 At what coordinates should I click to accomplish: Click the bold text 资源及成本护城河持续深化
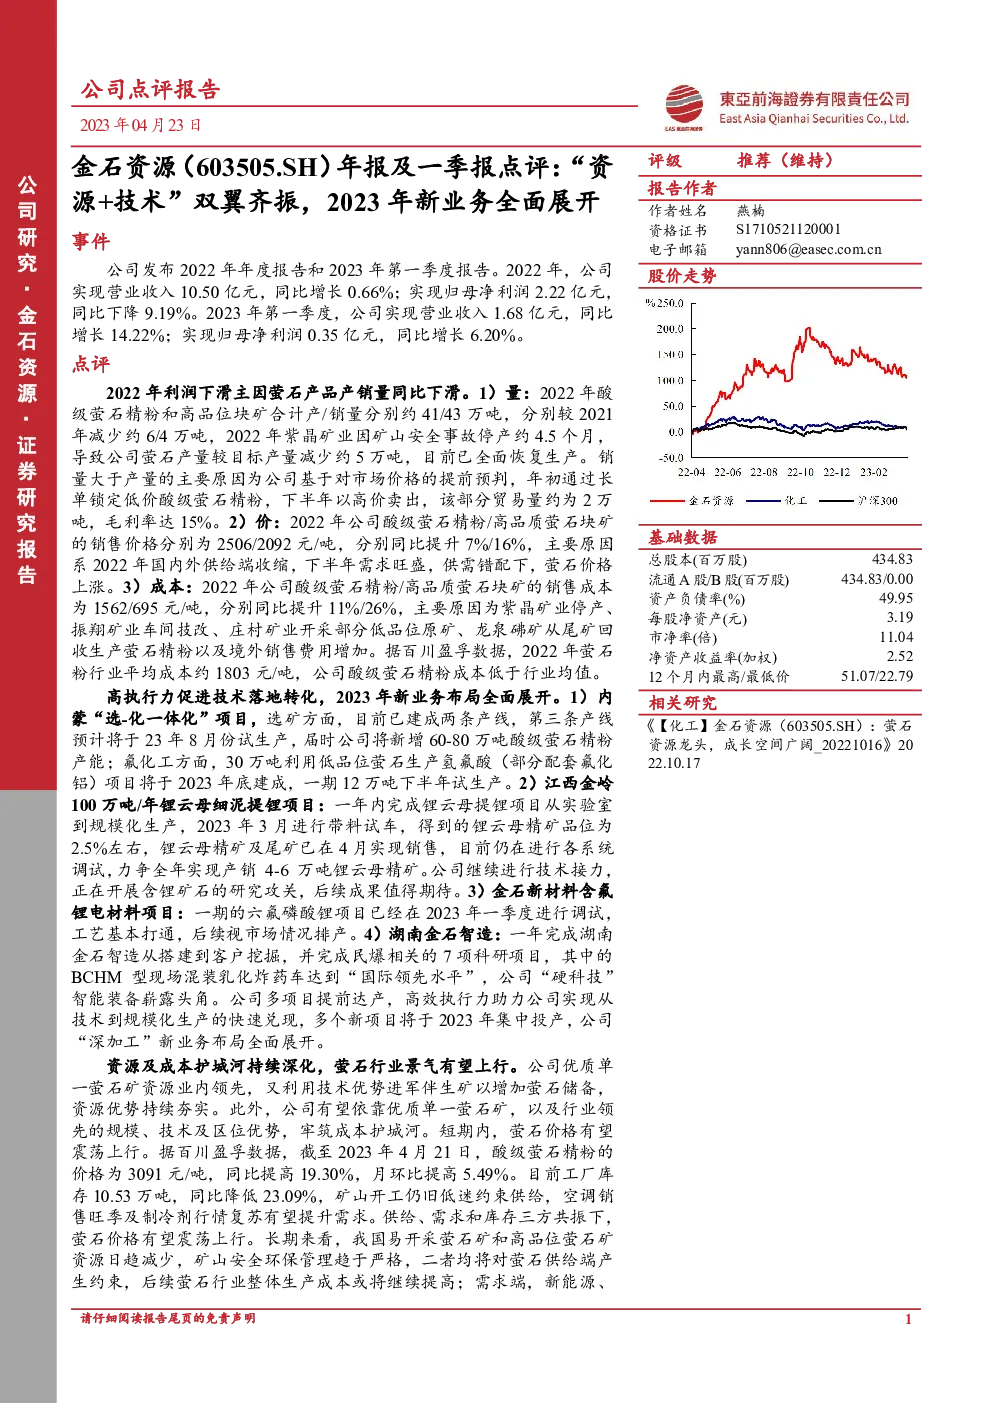(214, 1066)
